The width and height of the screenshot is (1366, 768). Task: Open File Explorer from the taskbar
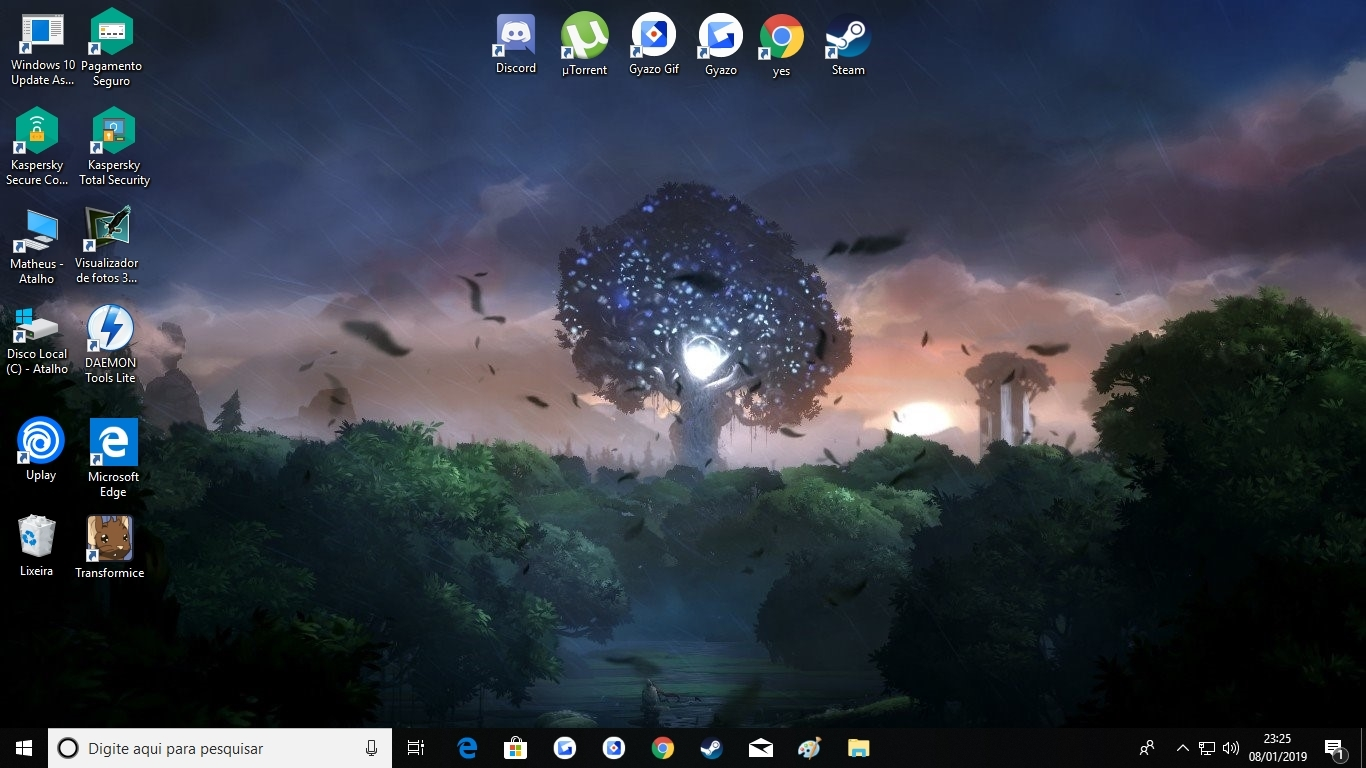coord(858,748)
